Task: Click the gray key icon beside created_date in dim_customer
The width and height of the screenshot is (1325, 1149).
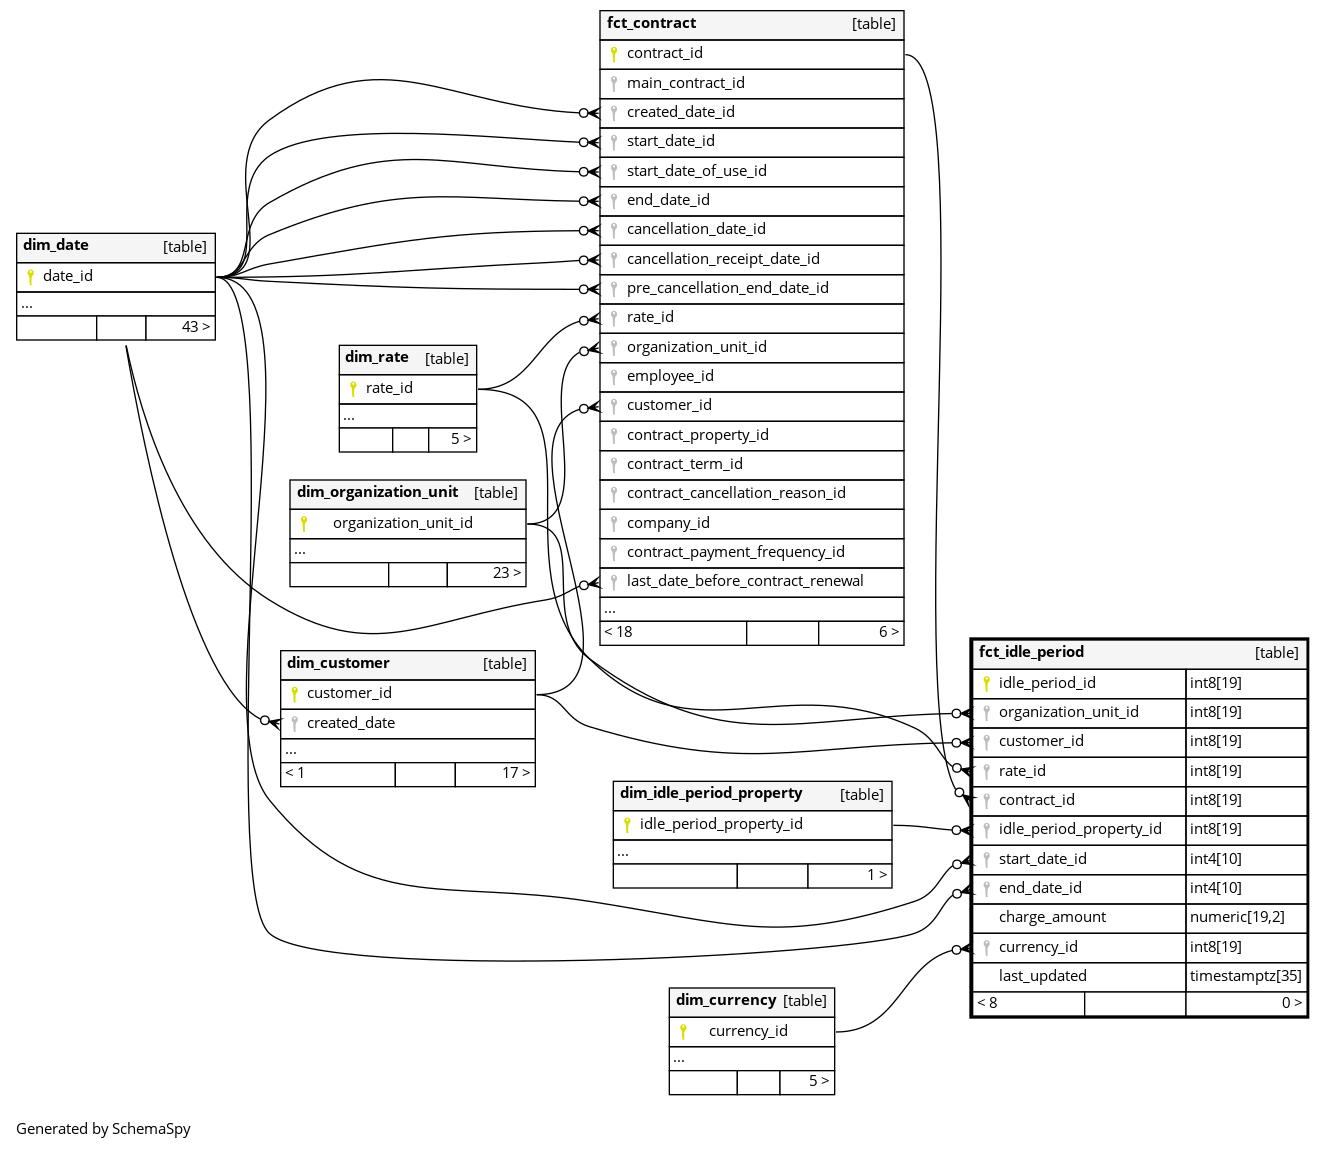Action: click(x=294, y=724)
